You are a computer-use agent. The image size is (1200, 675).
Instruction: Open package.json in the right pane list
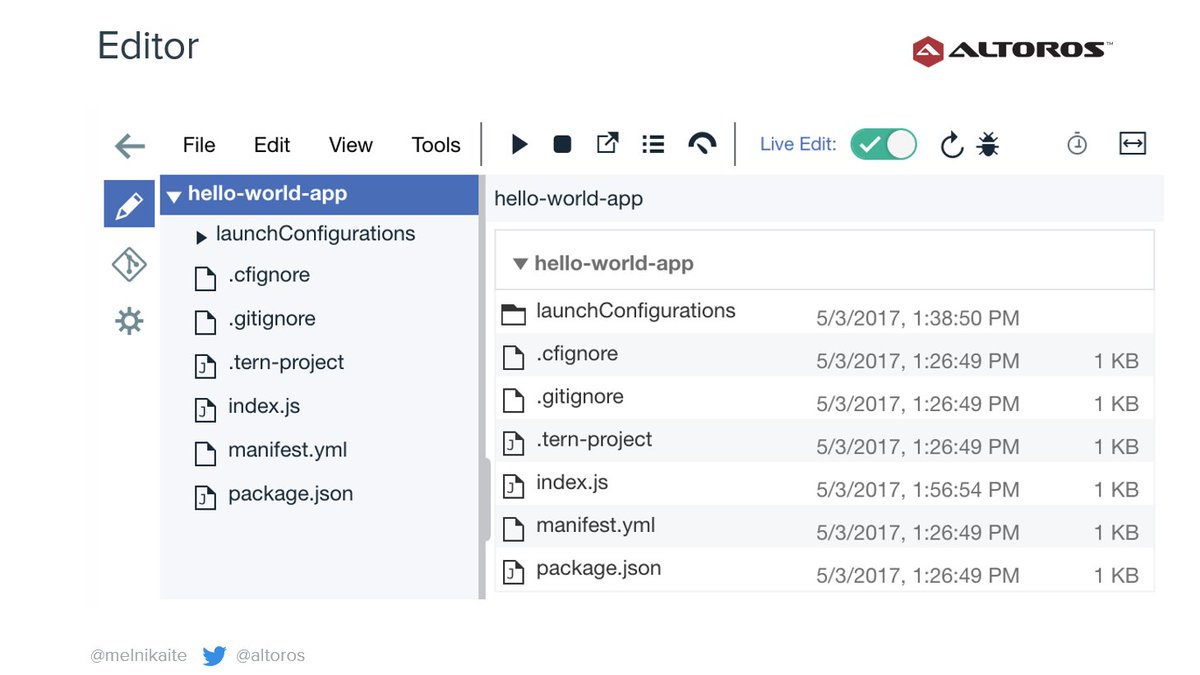coord(599,569)
